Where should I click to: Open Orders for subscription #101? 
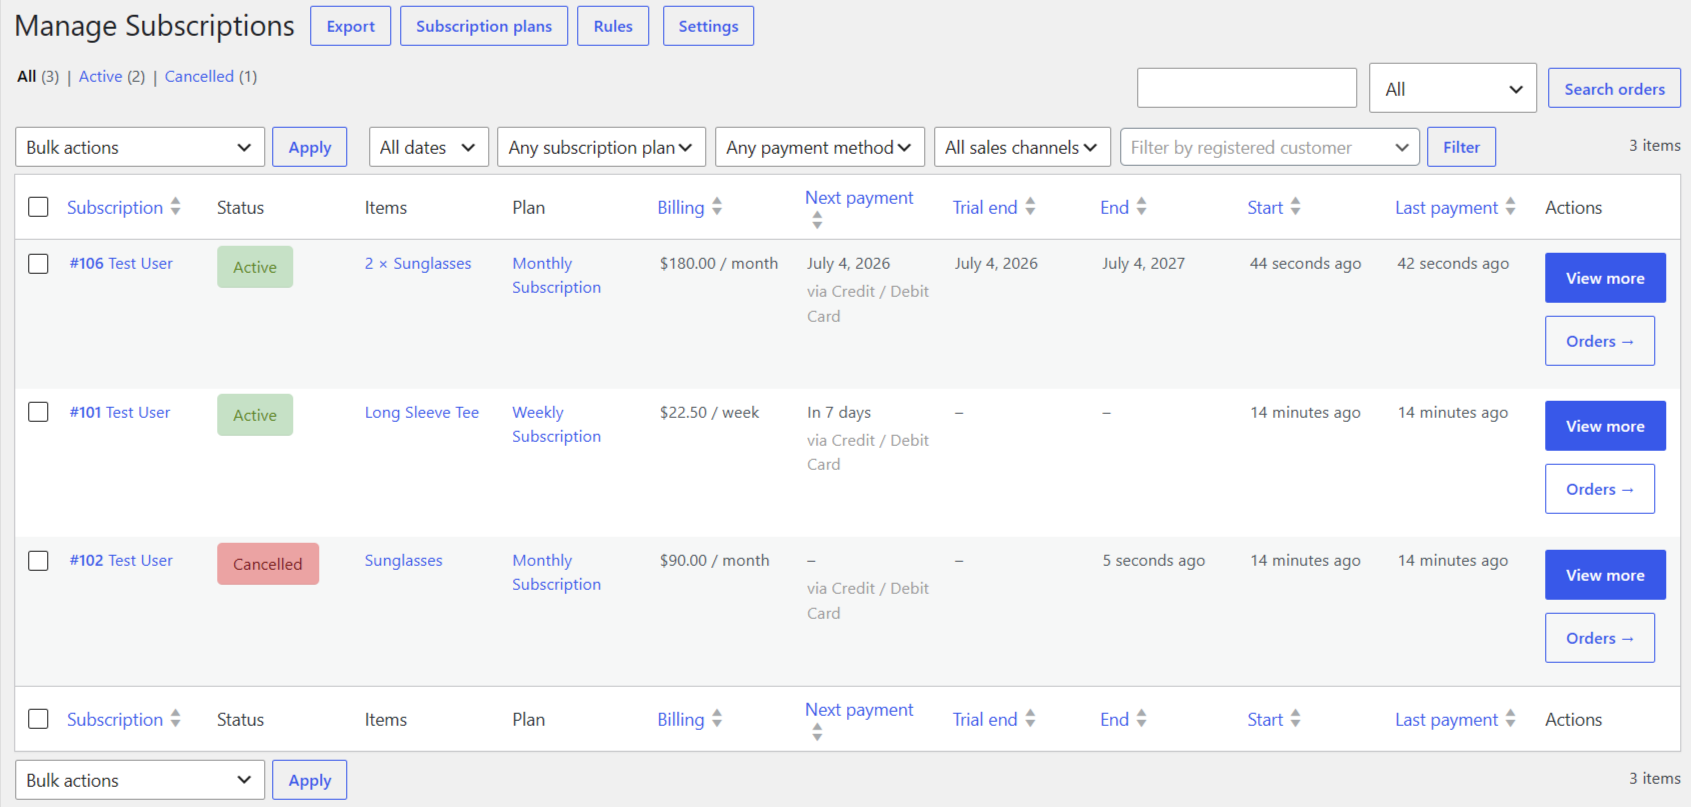pos(1600,489)
